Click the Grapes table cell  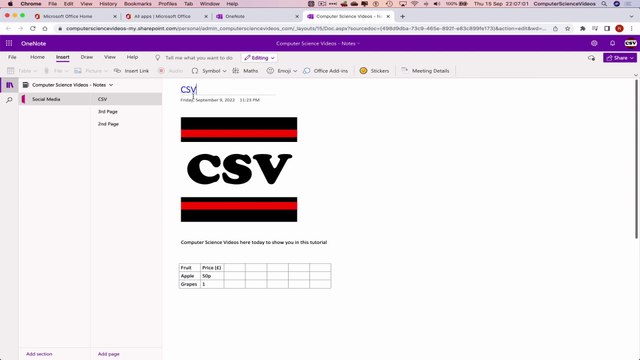(x=190, y=284)
